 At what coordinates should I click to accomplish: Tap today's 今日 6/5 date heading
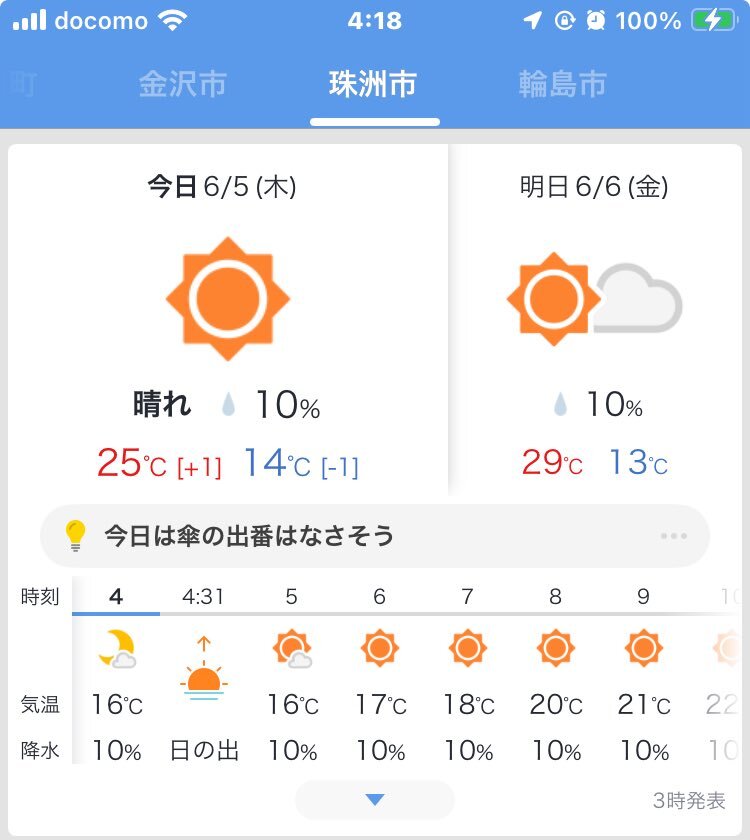(222, 187)
